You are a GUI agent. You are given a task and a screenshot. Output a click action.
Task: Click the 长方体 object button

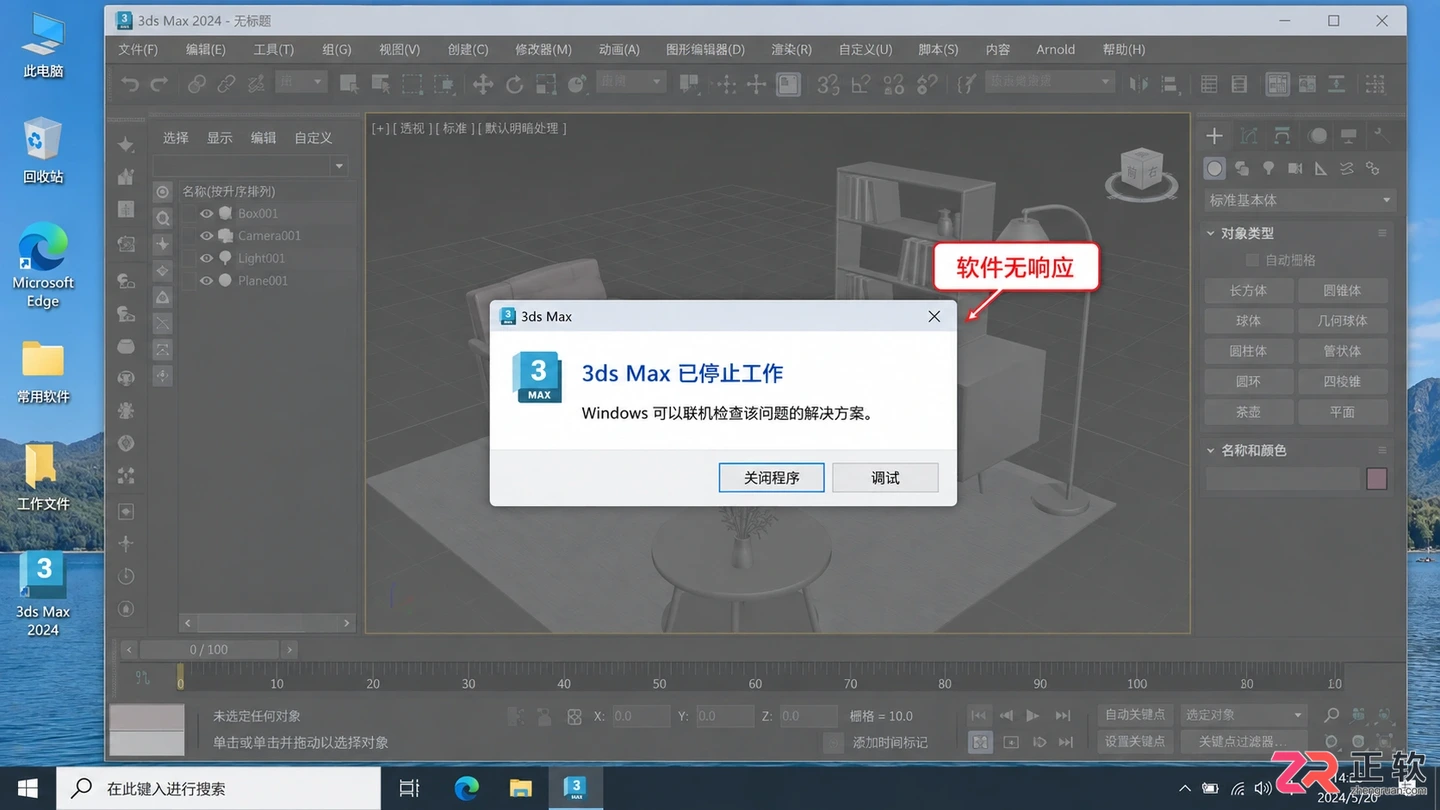click(1248, 291)
